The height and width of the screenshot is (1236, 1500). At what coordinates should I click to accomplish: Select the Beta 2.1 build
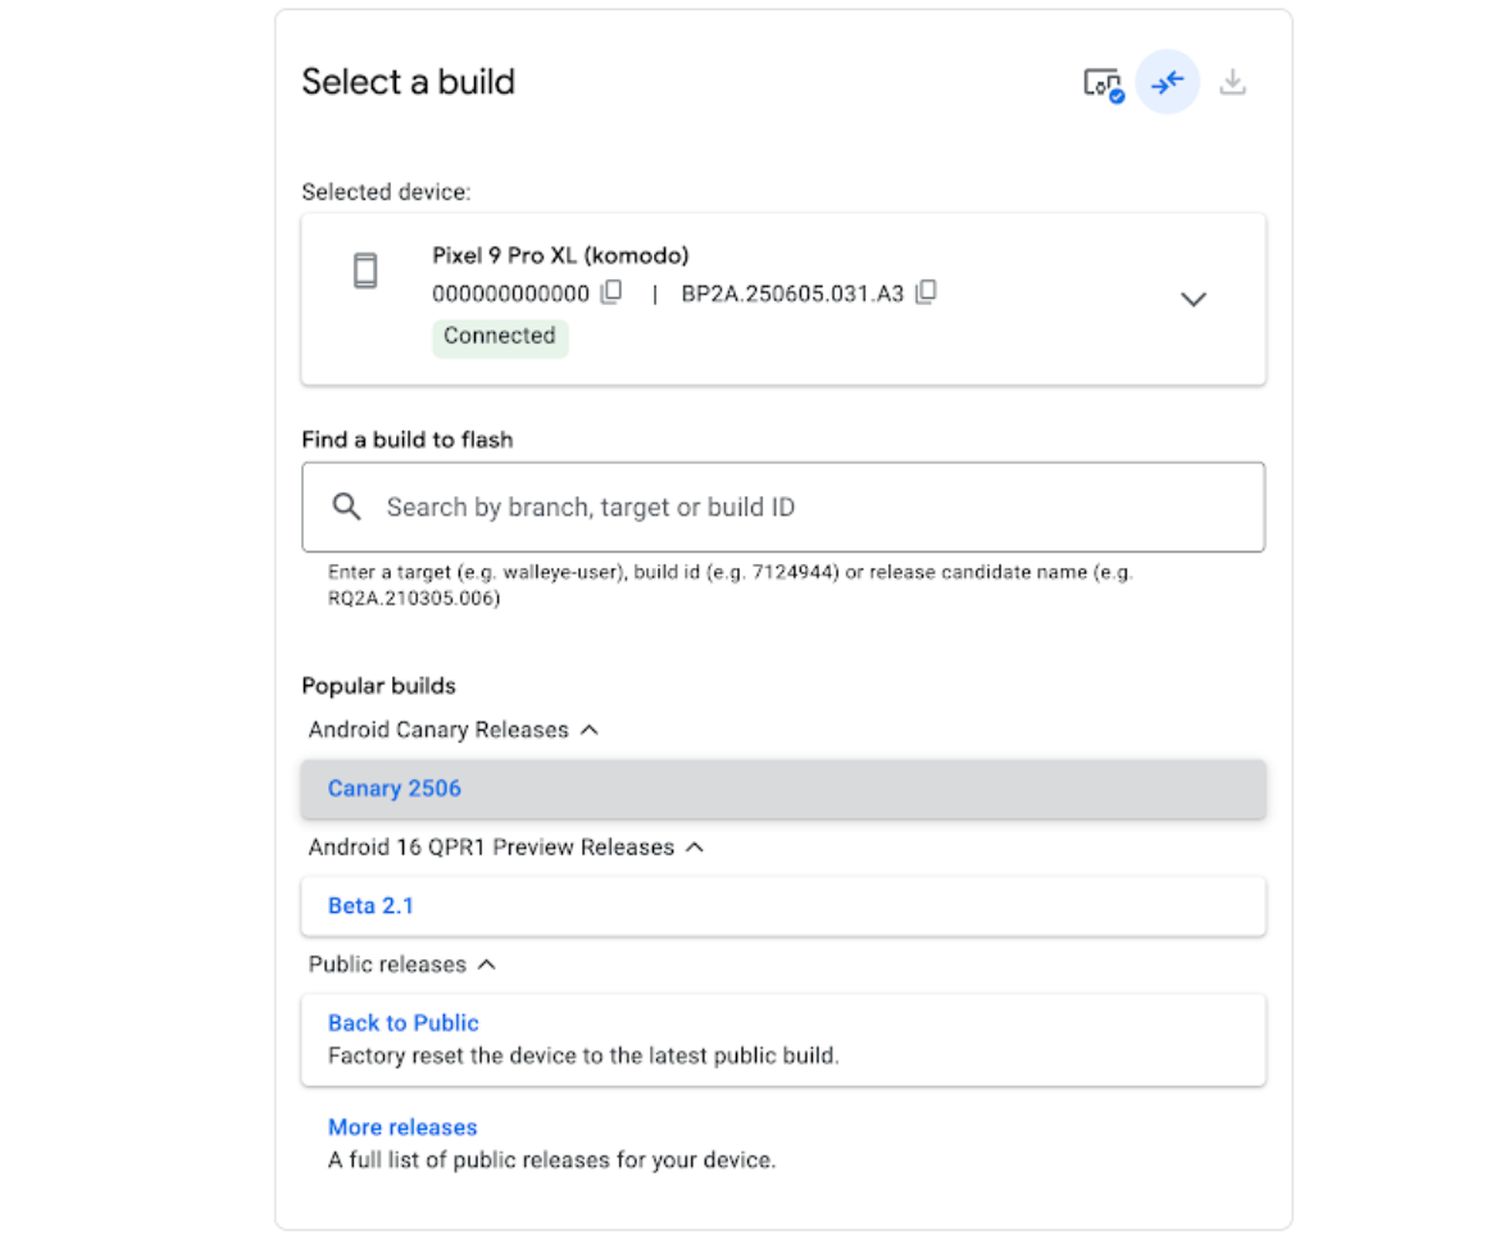point(370,906)
